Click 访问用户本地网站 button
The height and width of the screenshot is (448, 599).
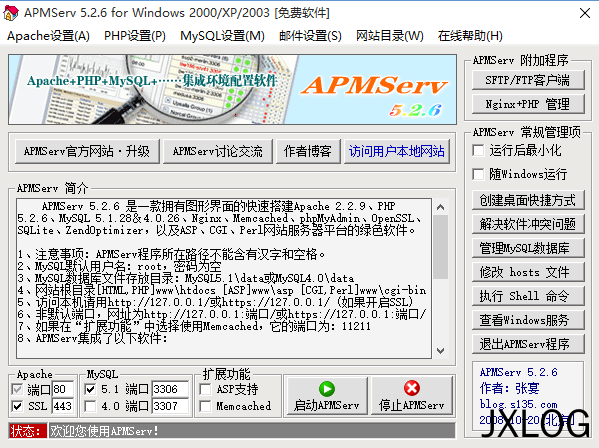pos(397,151)
